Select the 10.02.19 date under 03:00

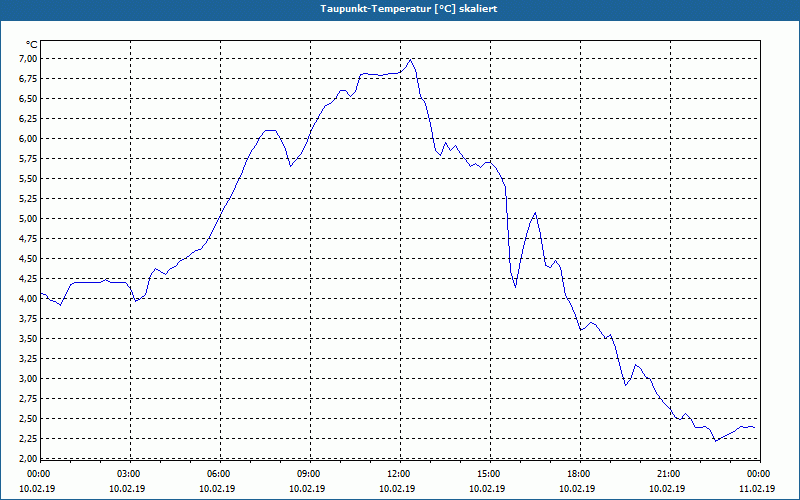pyautogui.click(x=127, y=489)
